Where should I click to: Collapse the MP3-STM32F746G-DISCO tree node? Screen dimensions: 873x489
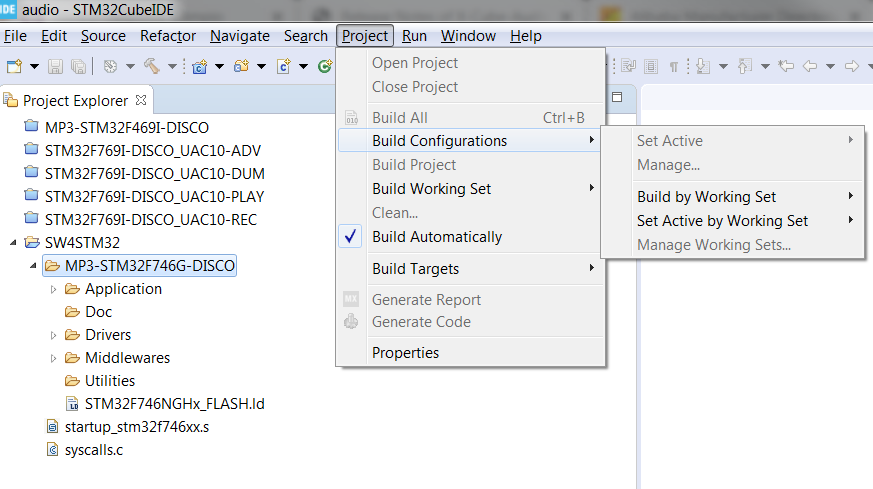point(33,266)
